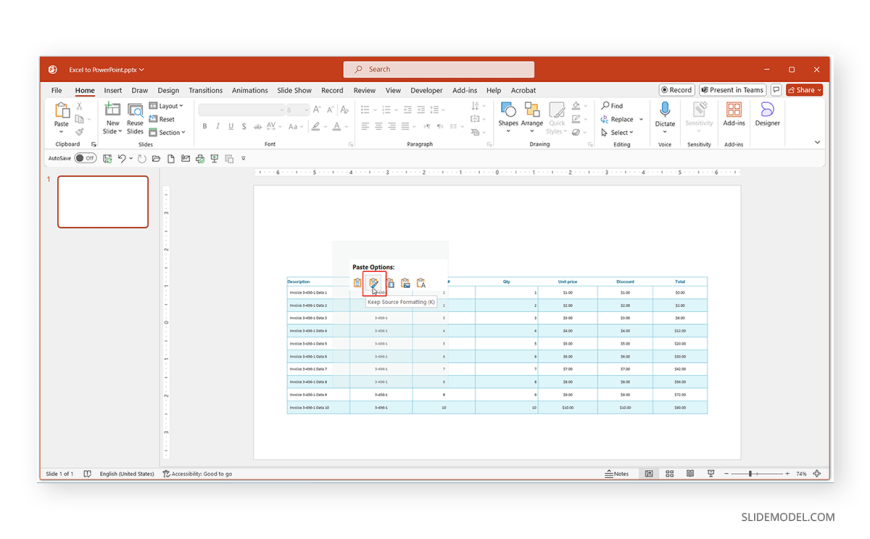
Task: Click the Find magnifier icon
Action: [x=605, y=105]
